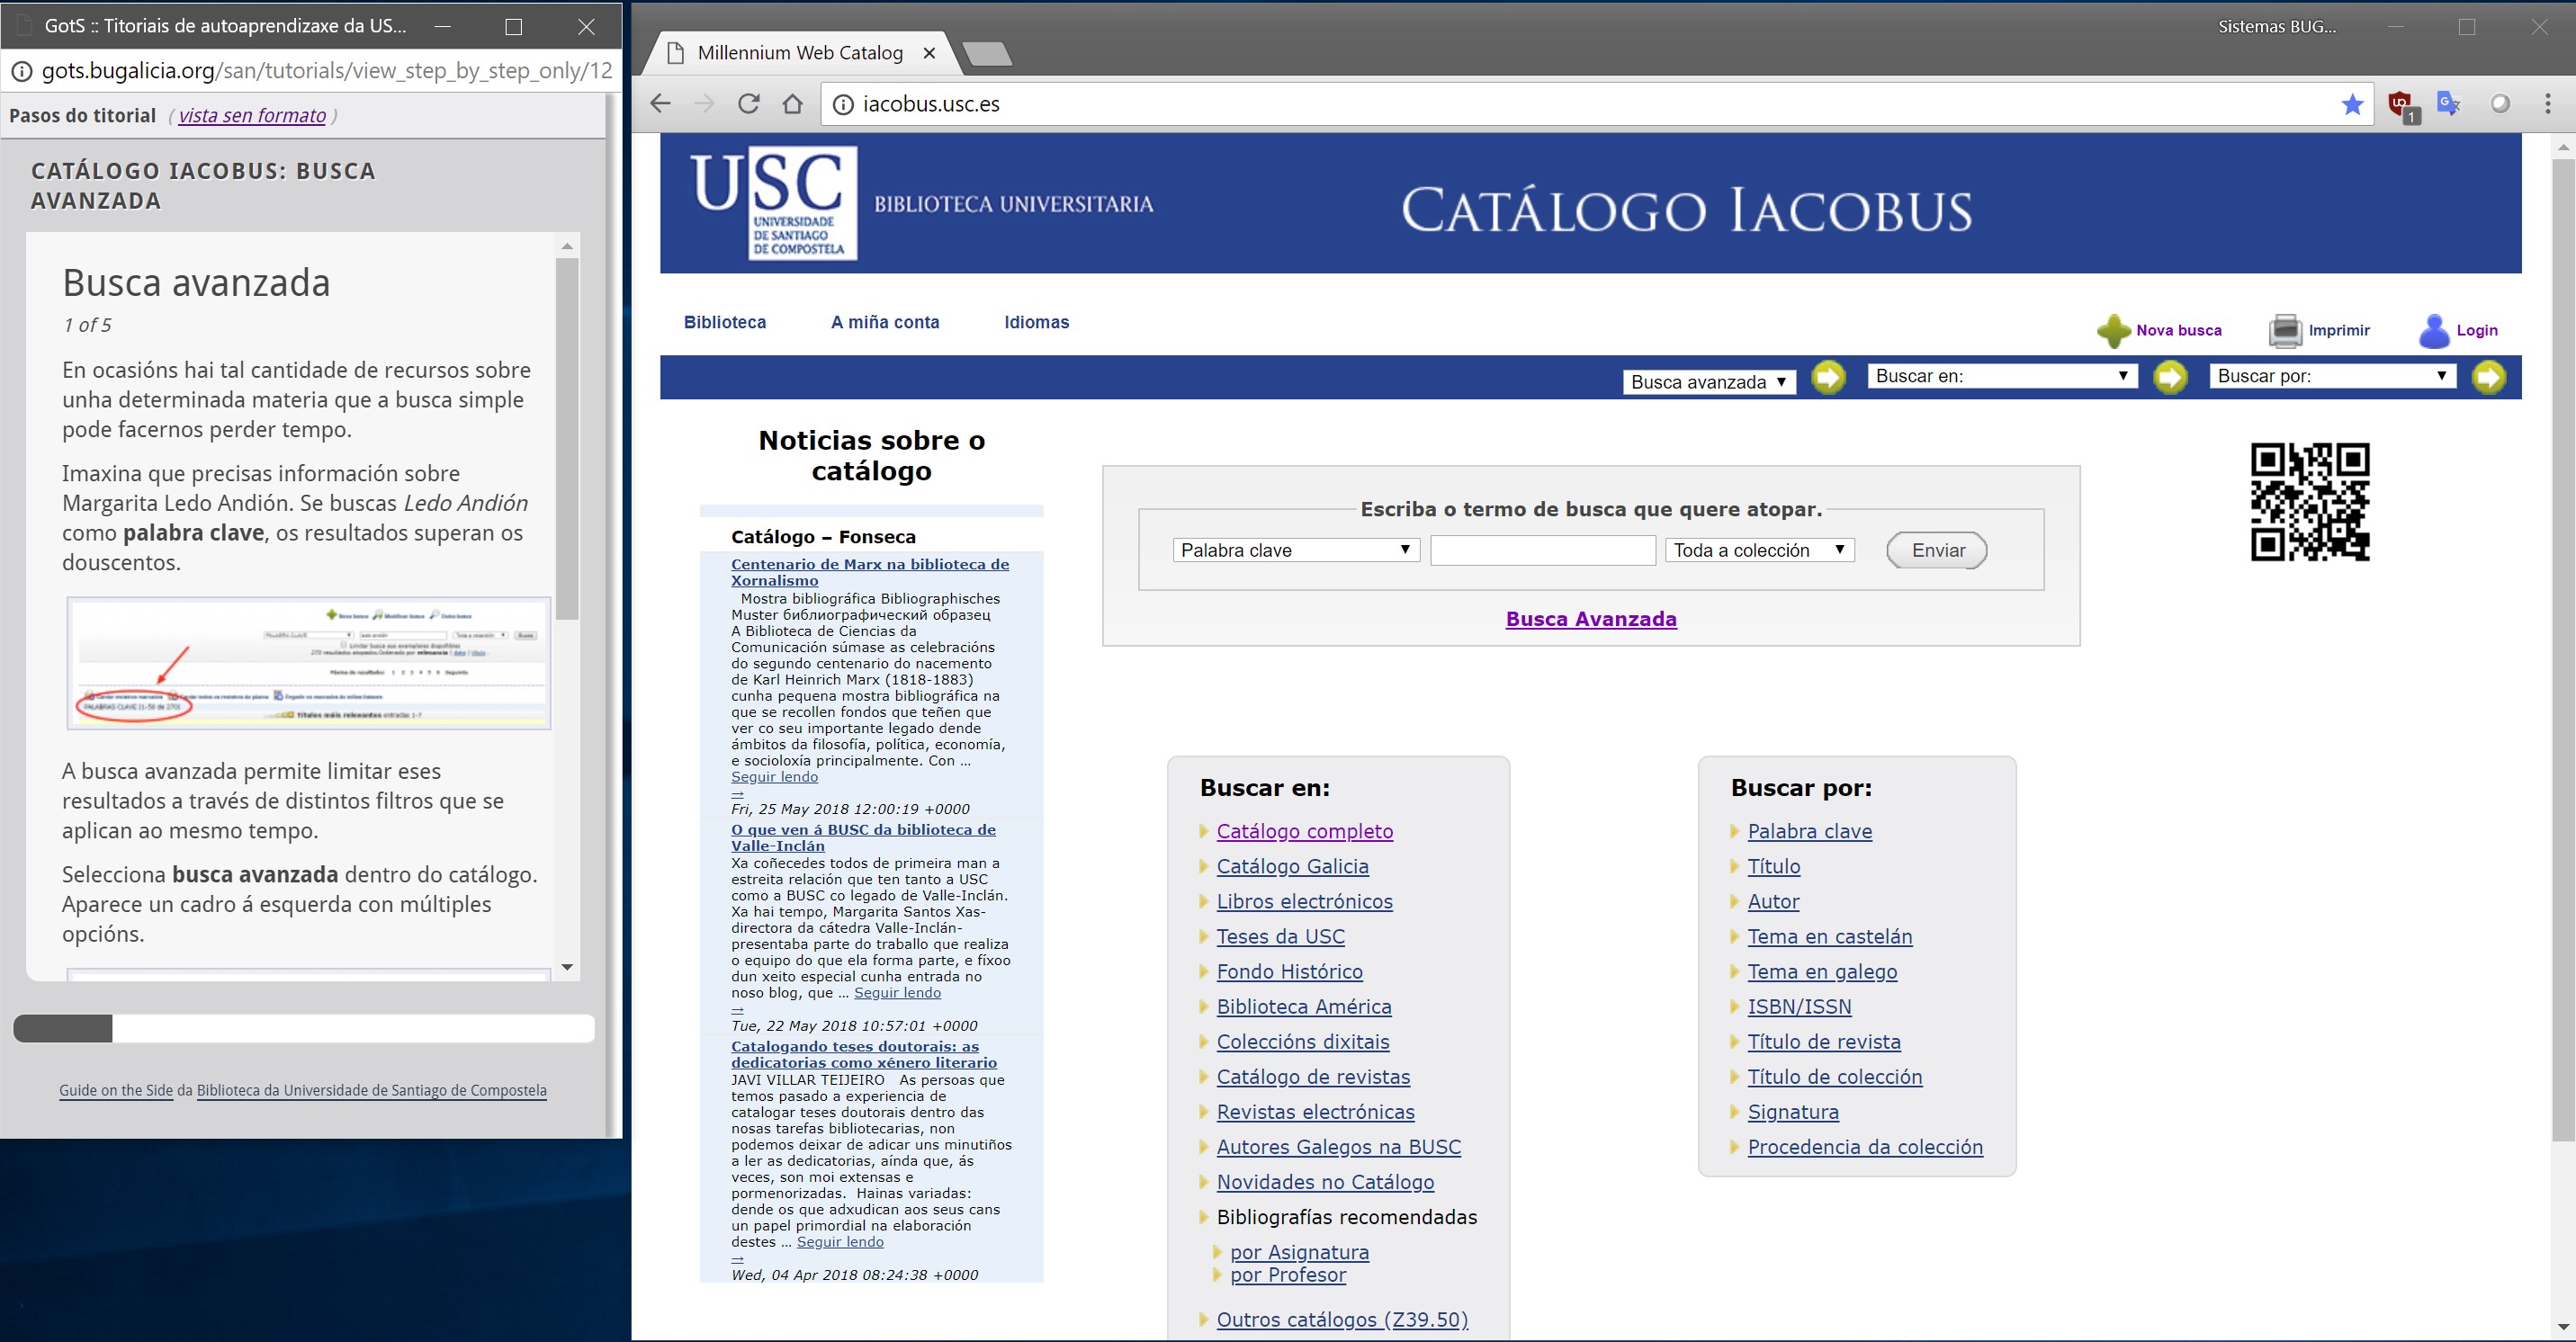2576x1342 pixels.
Task: Search by Tema en galego link
Action: click(x=1822, y=971)
